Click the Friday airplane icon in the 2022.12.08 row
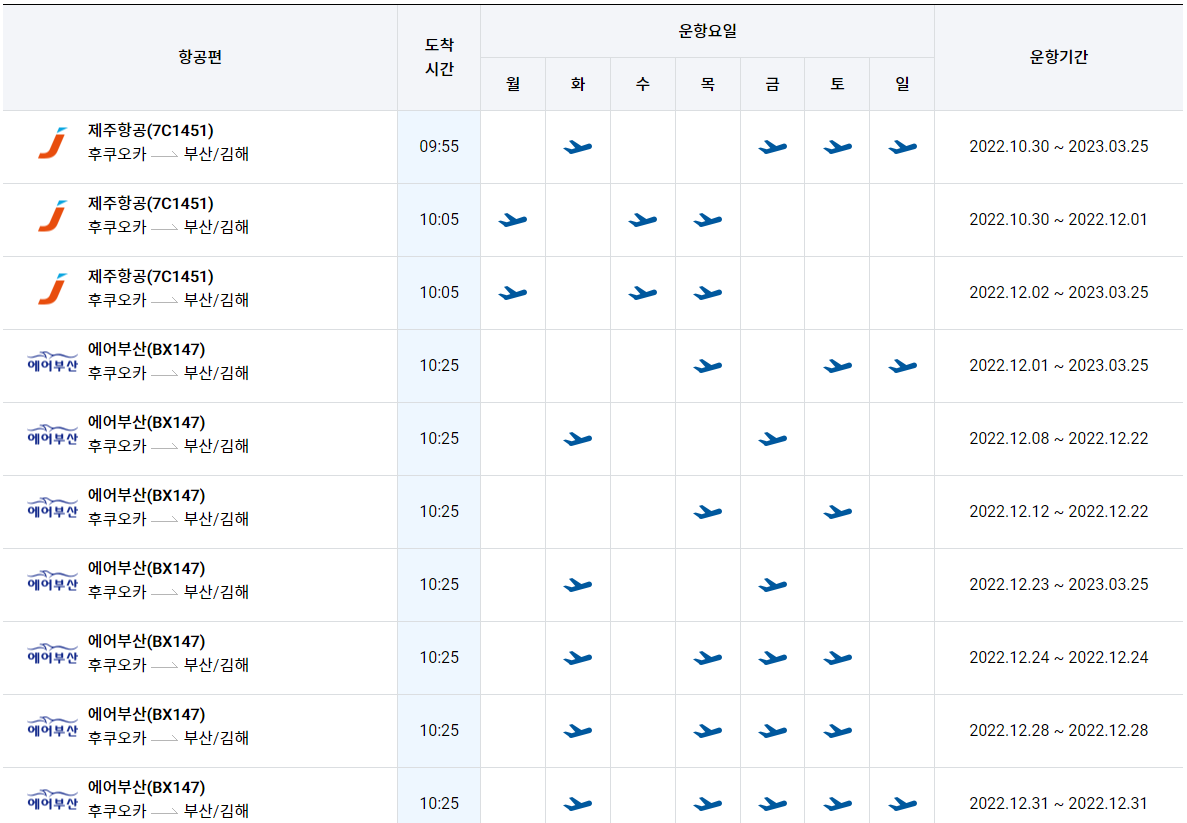Image resolution: width=1187 pixels, height=823 pixels. coord(771,439)
